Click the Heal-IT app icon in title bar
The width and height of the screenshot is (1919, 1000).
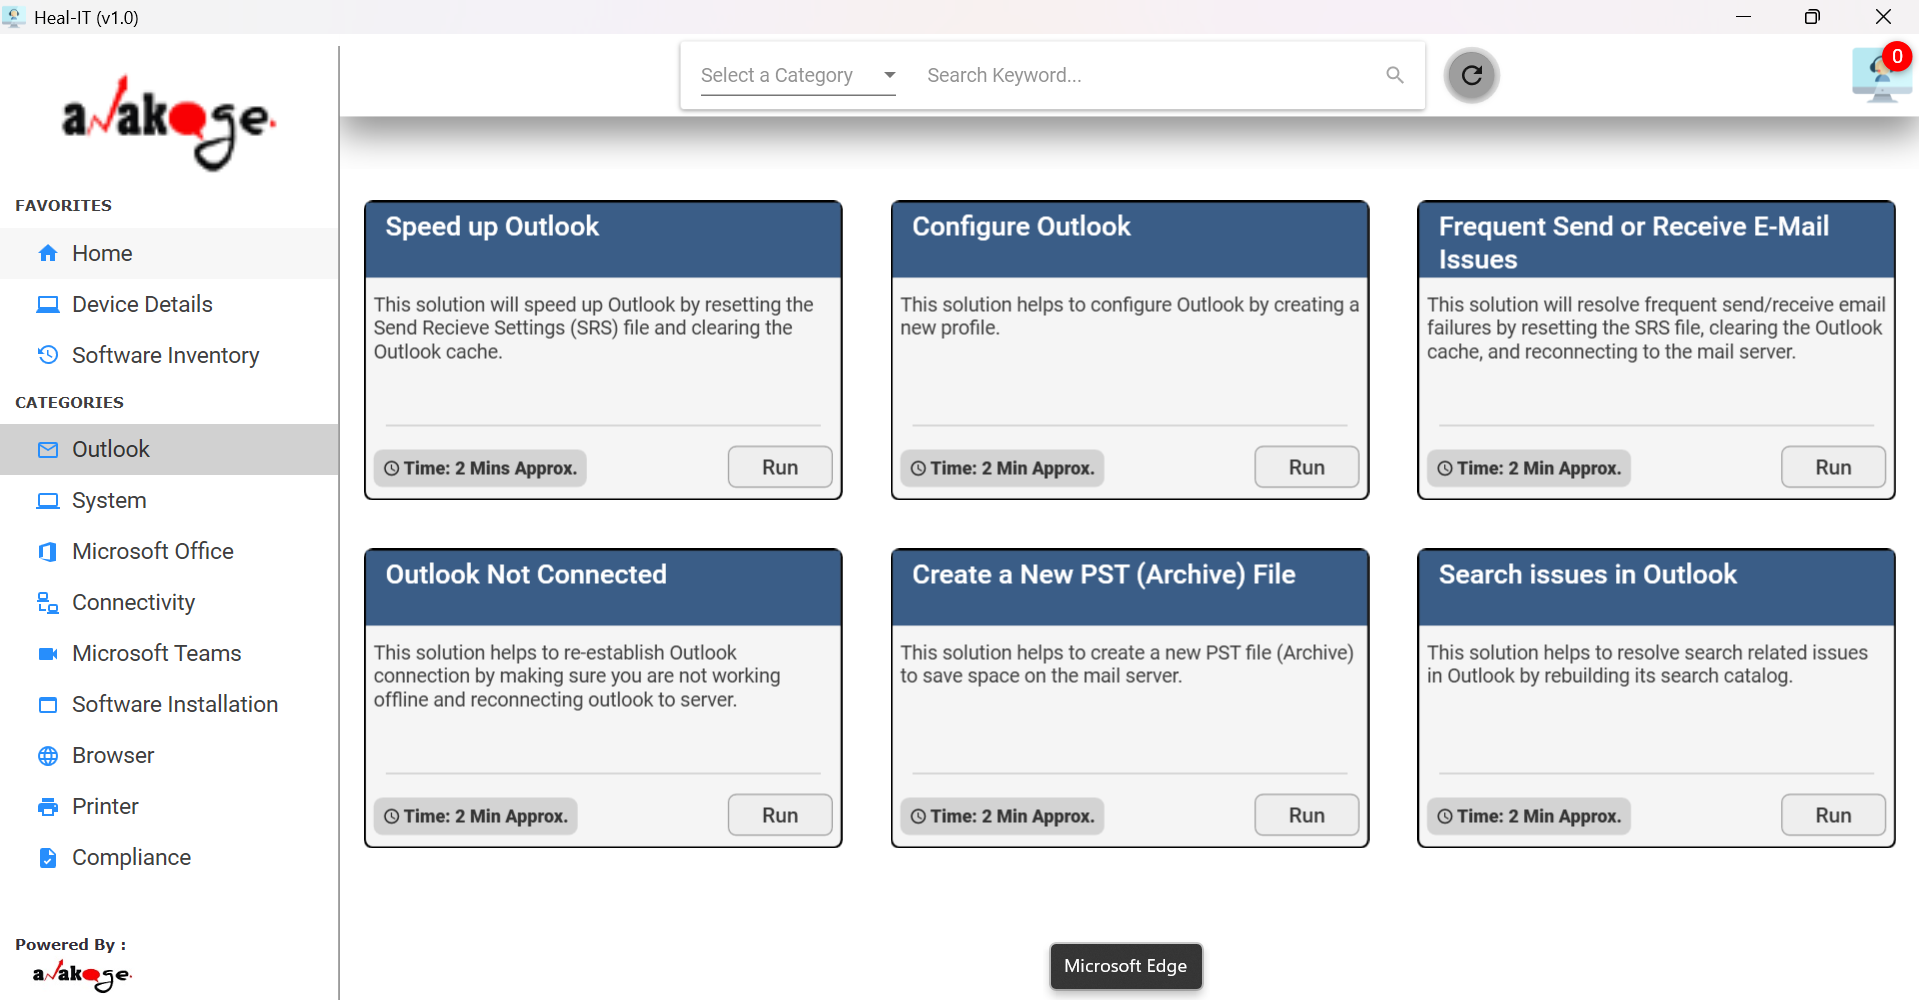(x=14, y=16)
